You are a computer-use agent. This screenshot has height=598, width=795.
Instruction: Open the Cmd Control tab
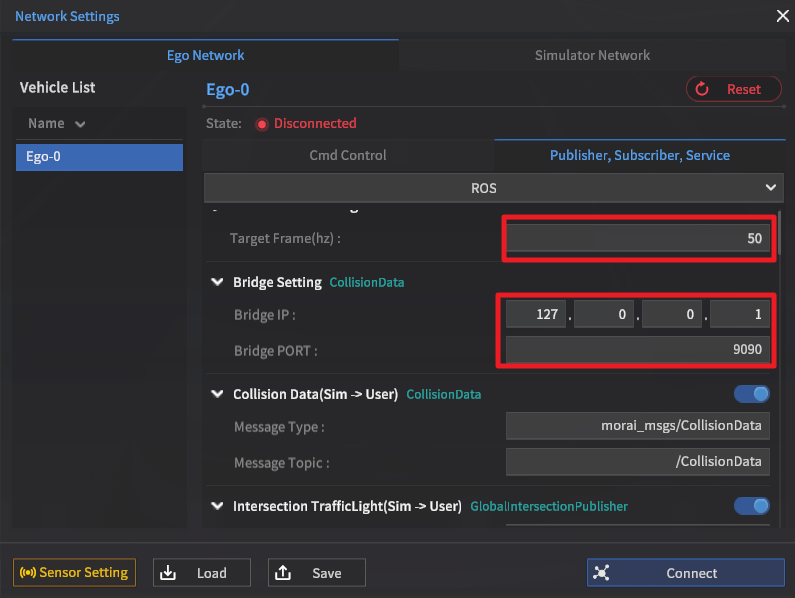coord(348,155)
